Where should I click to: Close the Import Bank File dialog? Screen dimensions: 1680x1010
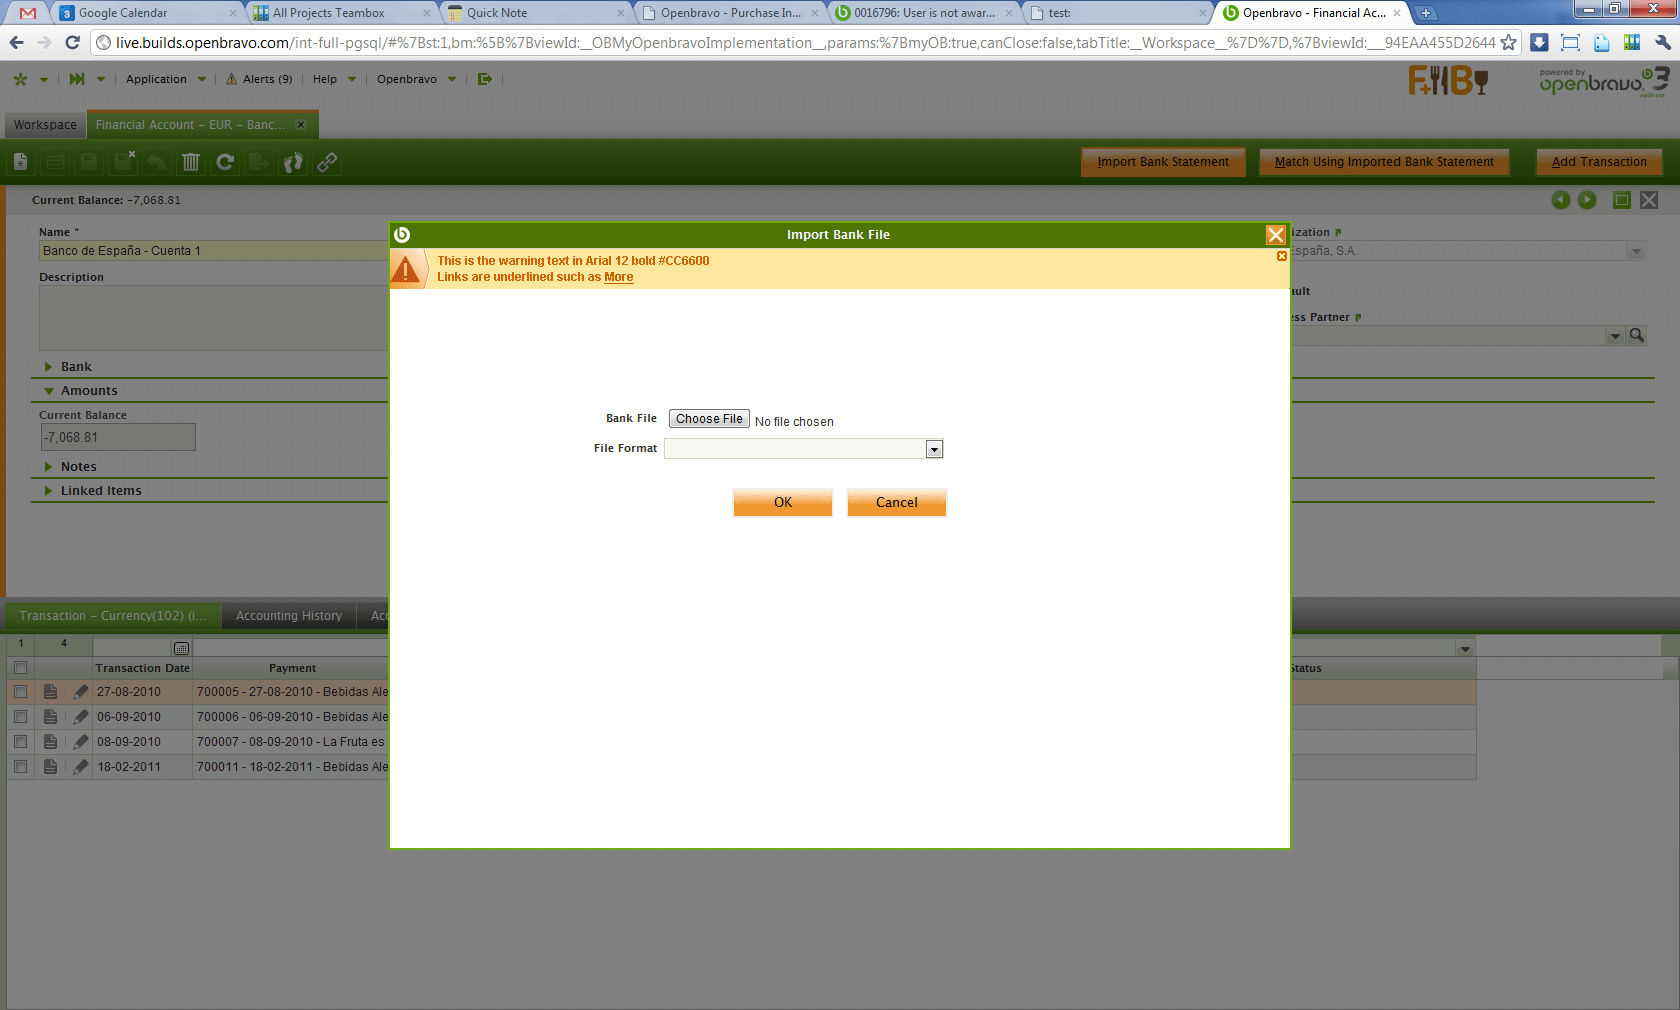tap(1276, 235)
